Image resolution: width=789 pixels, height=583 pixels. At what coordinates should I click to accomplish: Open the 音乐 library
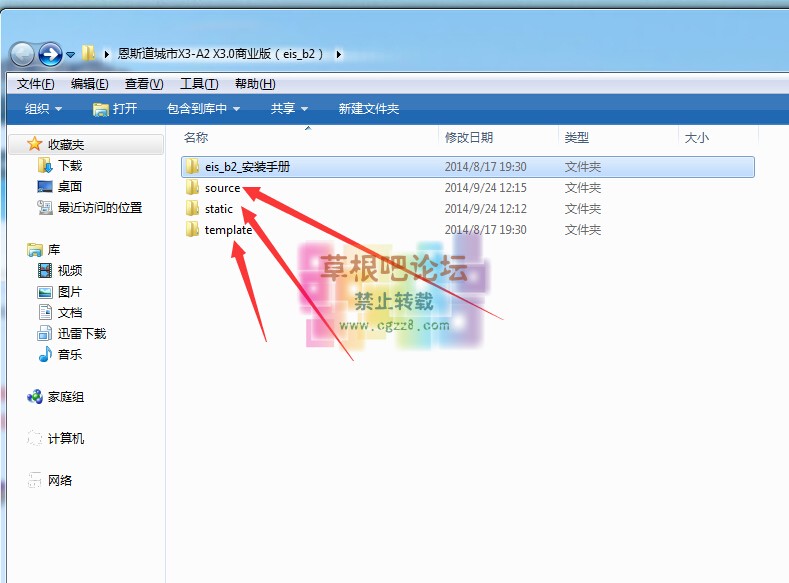69,355
